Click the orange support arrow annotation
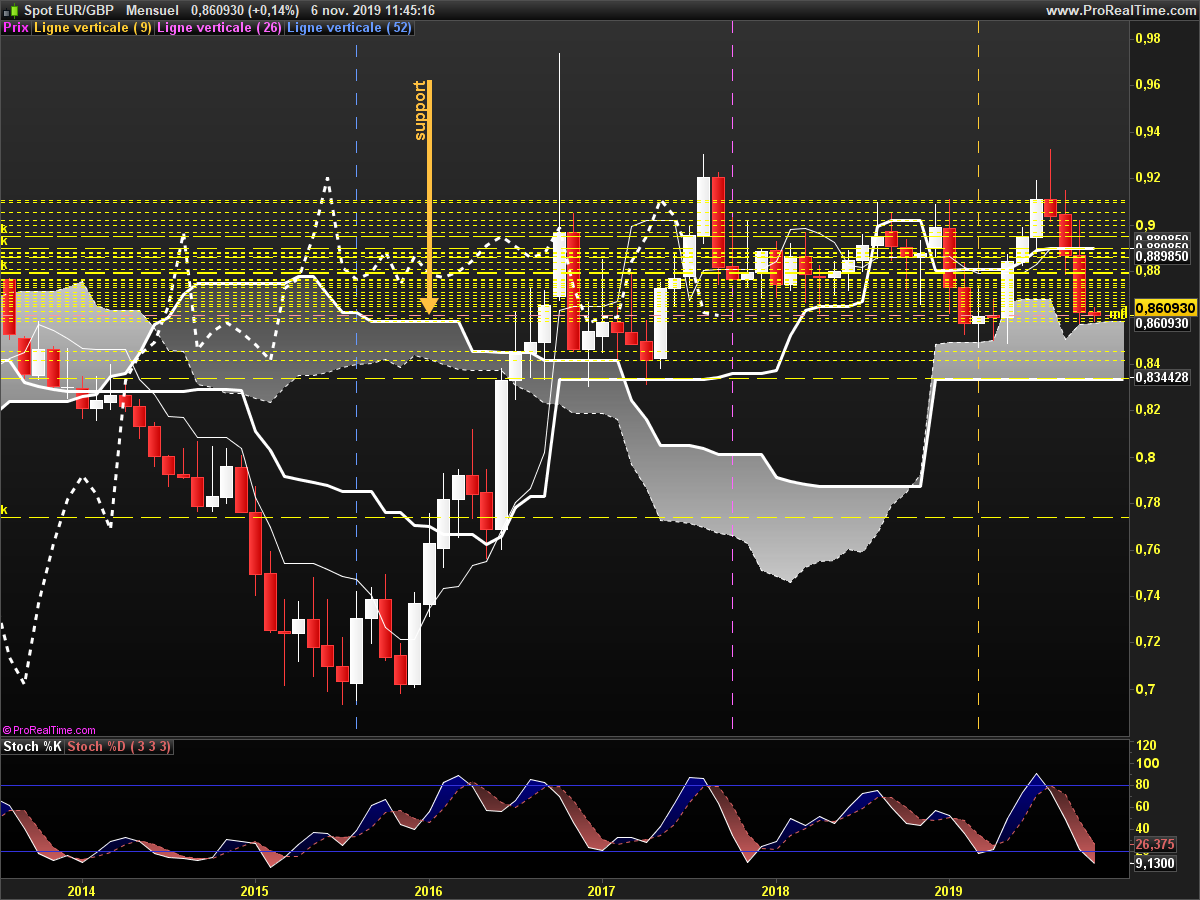The width and height of the screenshot is (1200, 900). (x=428, y=200)
